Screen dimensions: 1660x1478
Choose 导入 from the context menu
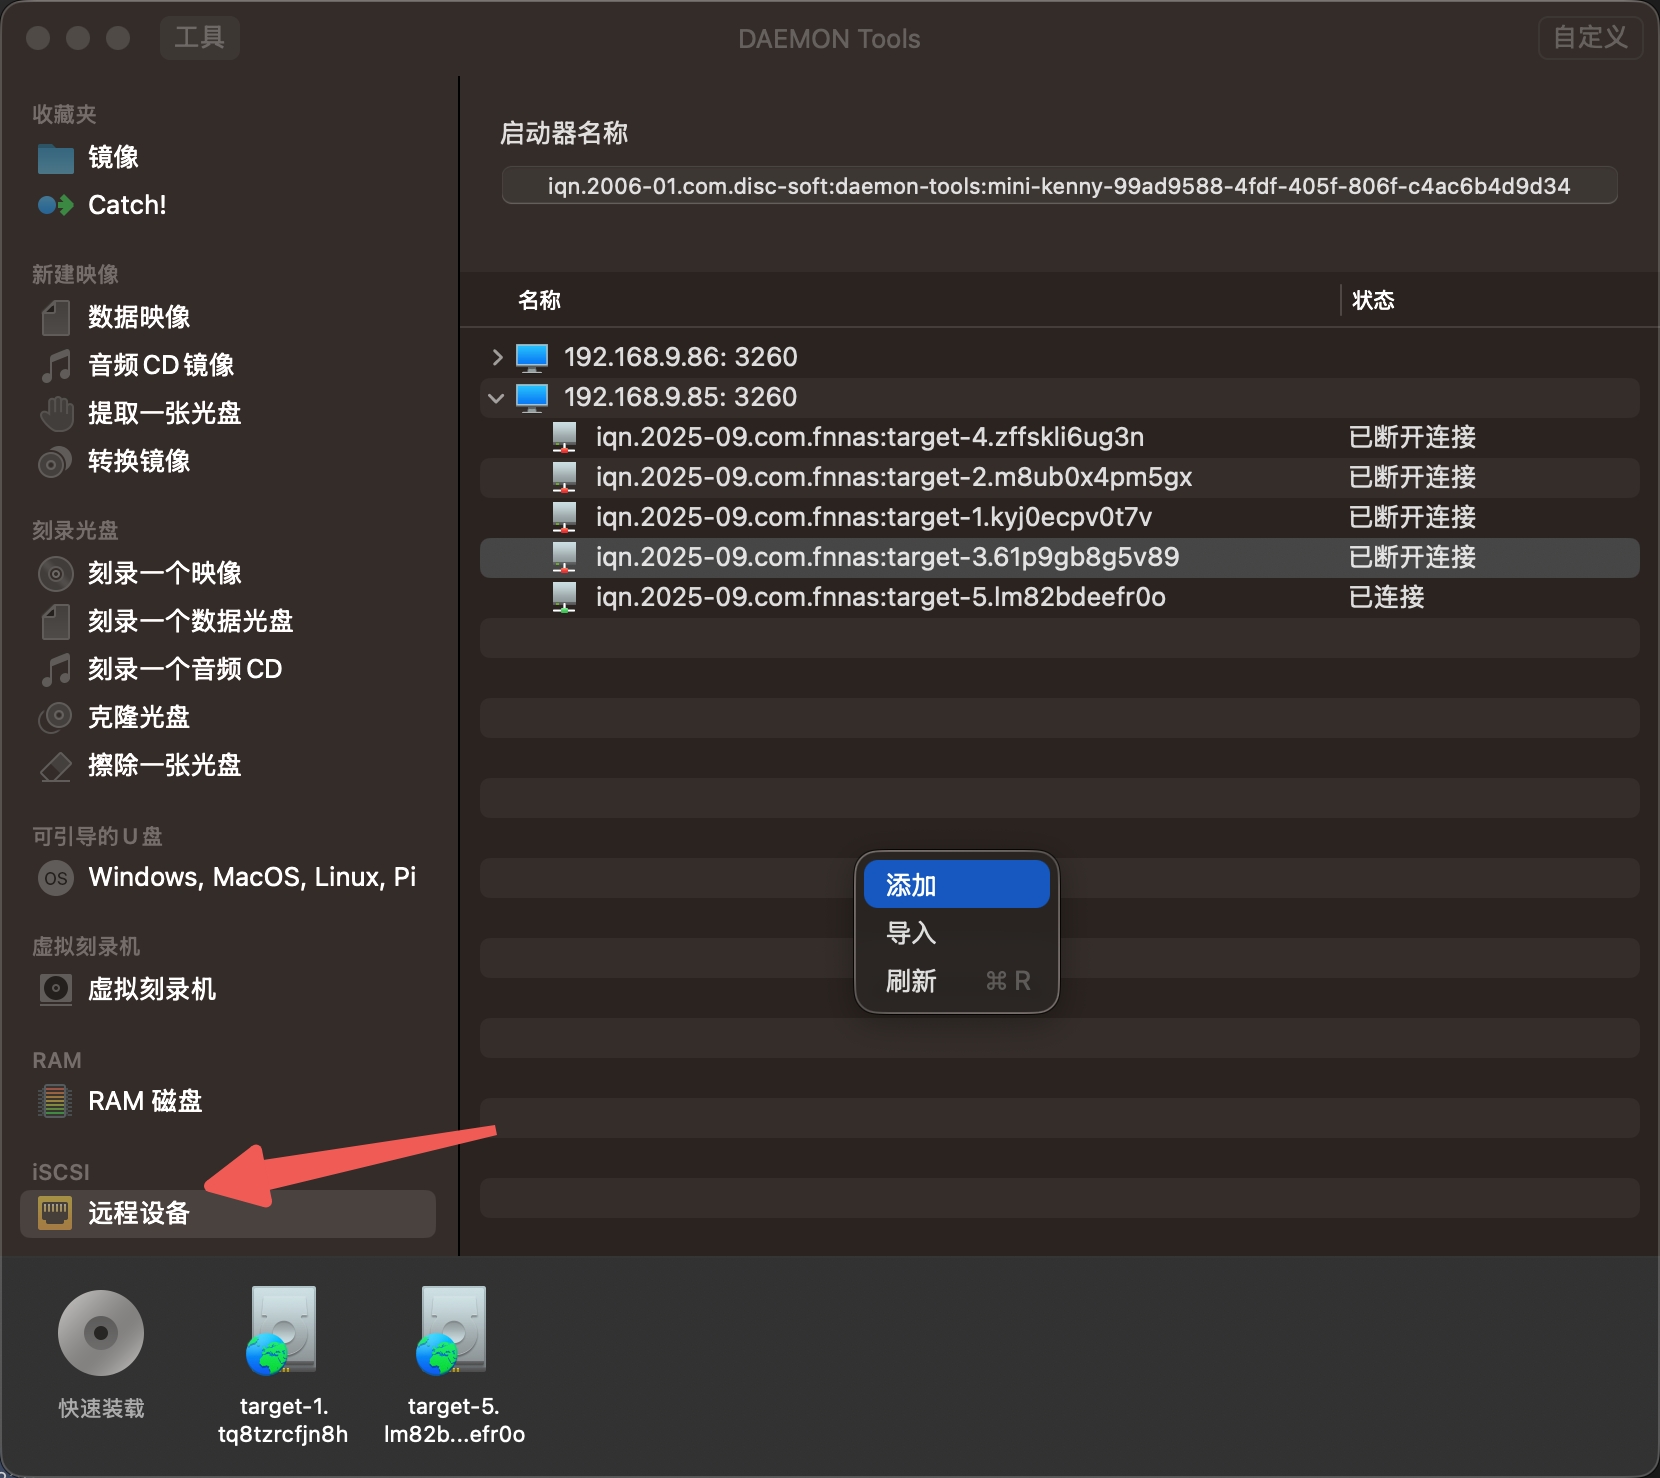pyautogui.click(x=957, y=933)
